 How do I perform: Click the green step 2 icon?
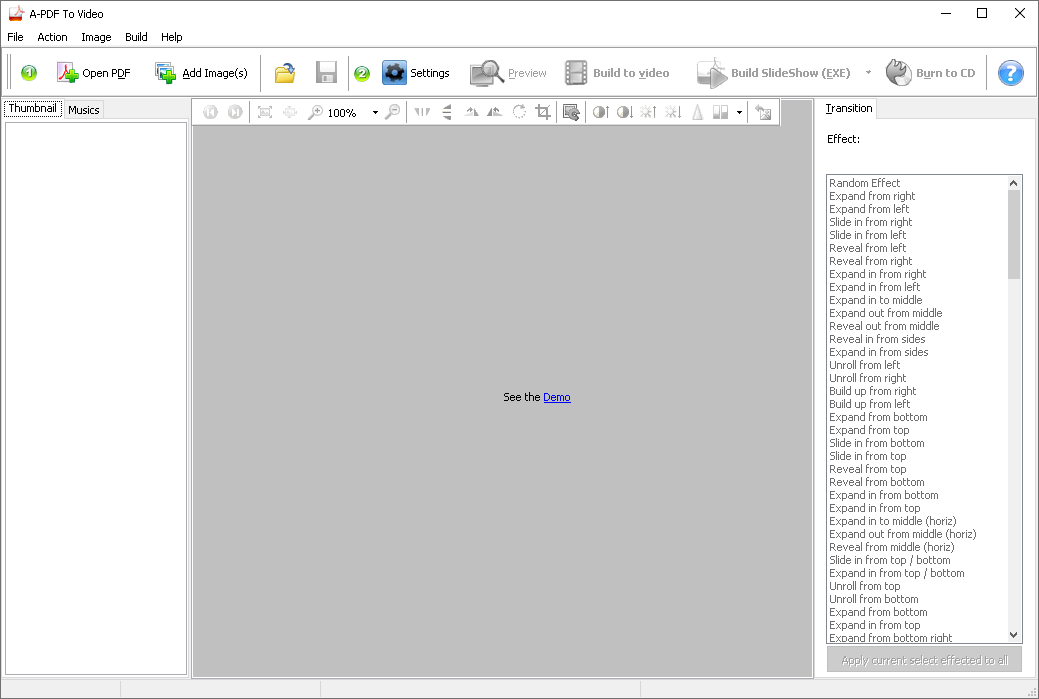362,74
